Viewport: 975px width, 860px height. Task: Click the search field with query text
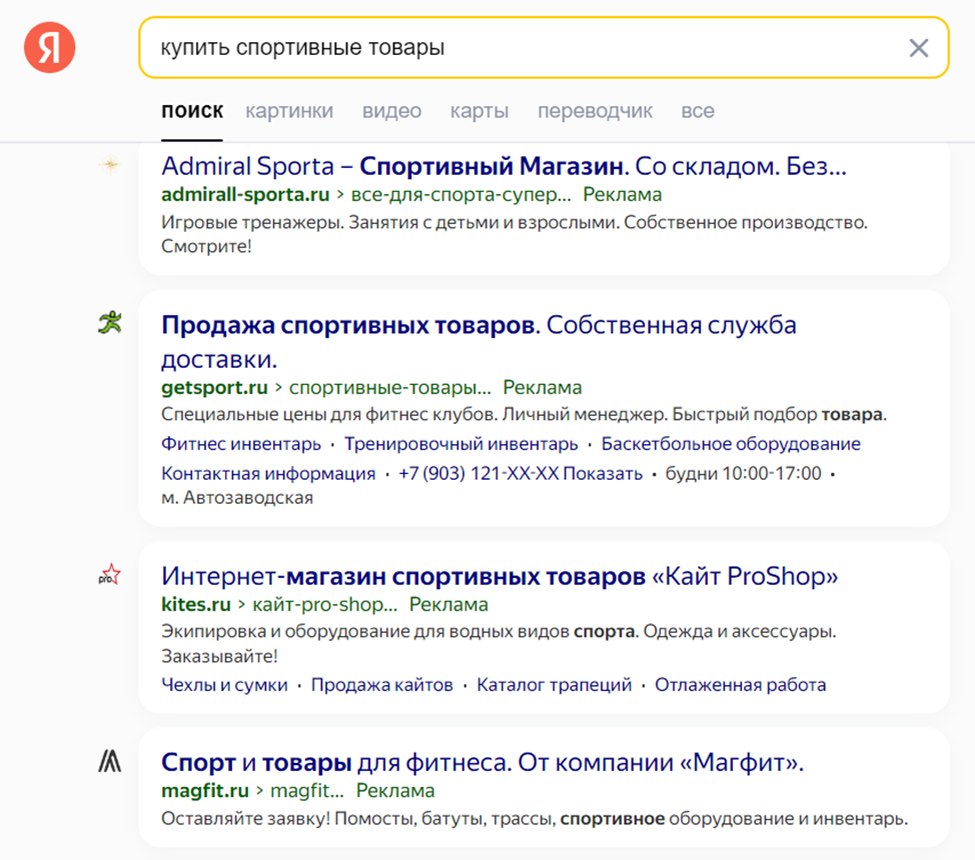pos(543,47)
